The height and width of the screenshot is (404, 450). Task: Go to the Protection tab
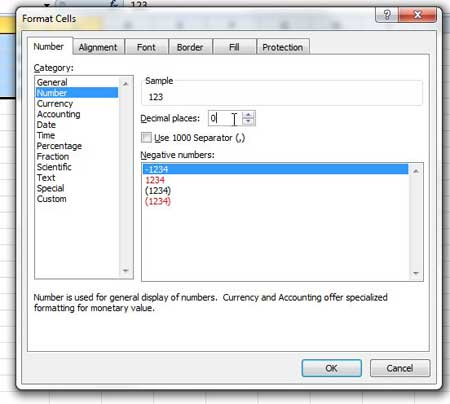point(283,47)
